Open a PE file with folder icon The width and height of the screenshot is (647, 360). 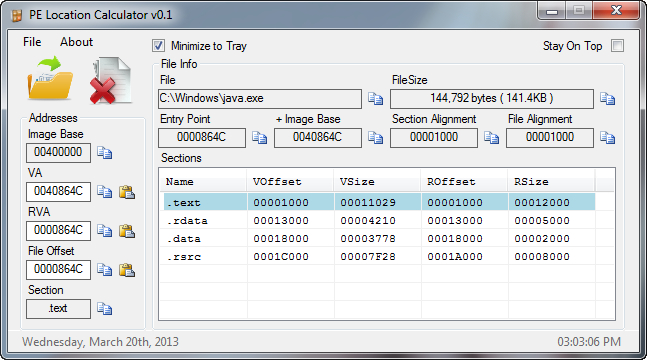click(x=50, y=78)
